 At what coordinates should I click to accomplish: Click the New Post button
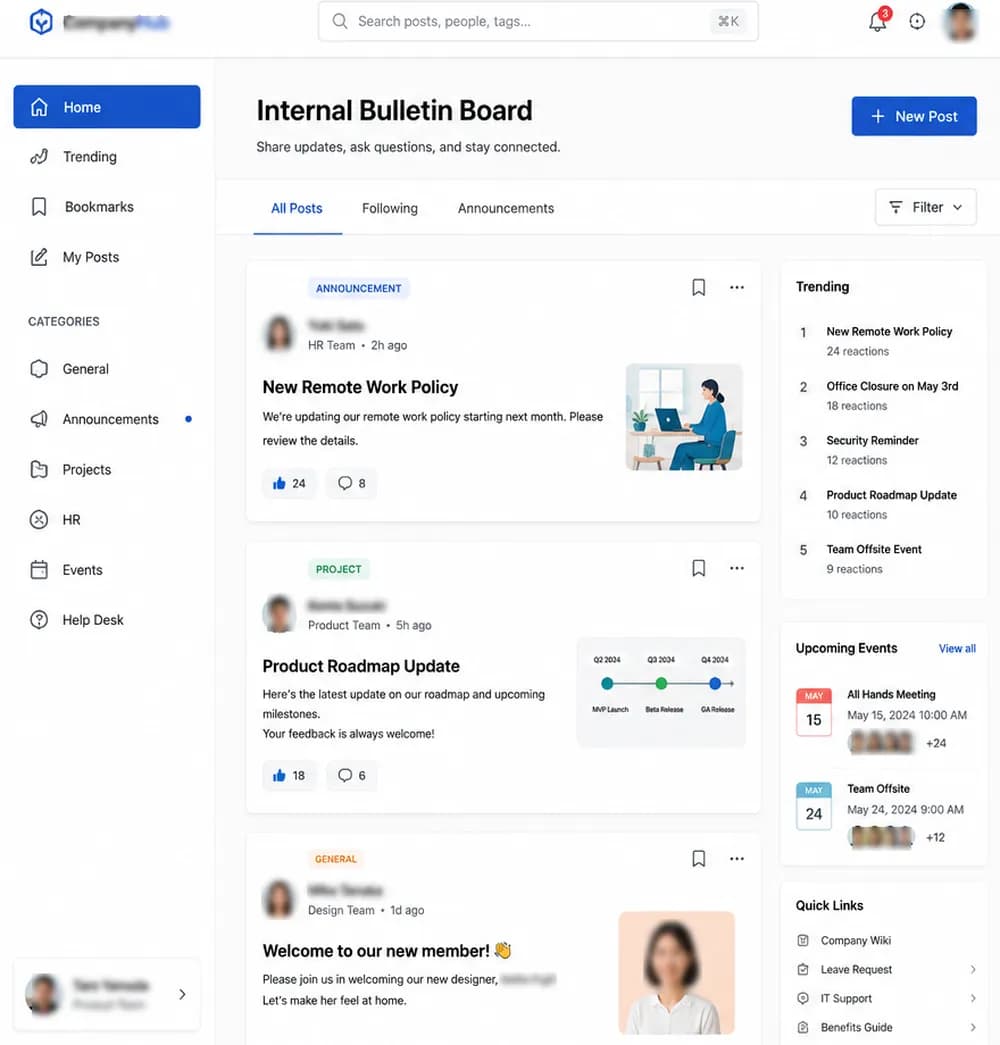(x=914, y=116)
